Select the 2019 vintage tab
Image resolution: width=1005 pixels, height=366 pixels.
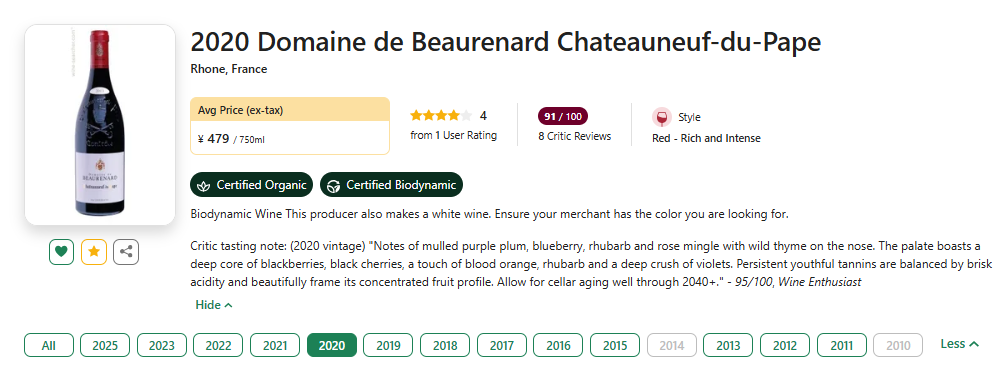coord(388,345)
